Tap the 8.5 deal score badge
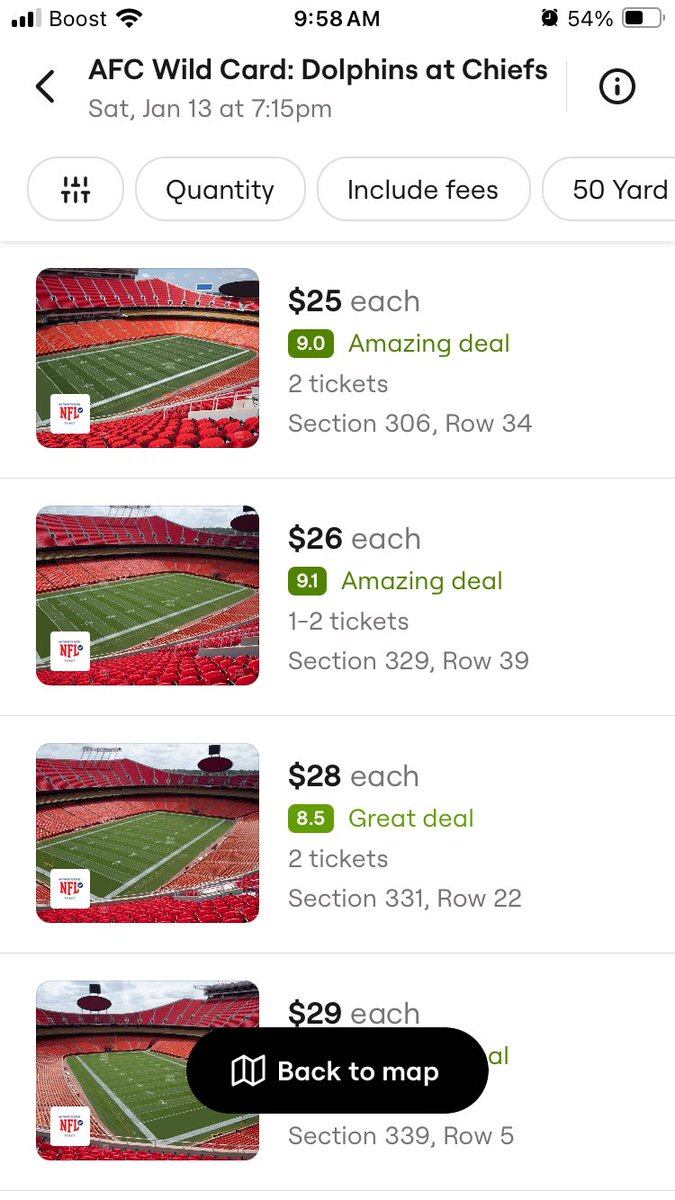 point(310,818)
